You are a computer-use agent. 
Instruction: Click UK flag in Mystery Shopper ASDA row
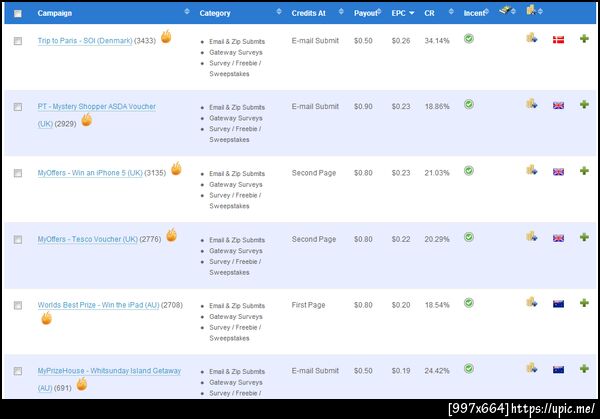tap(558, 106)
